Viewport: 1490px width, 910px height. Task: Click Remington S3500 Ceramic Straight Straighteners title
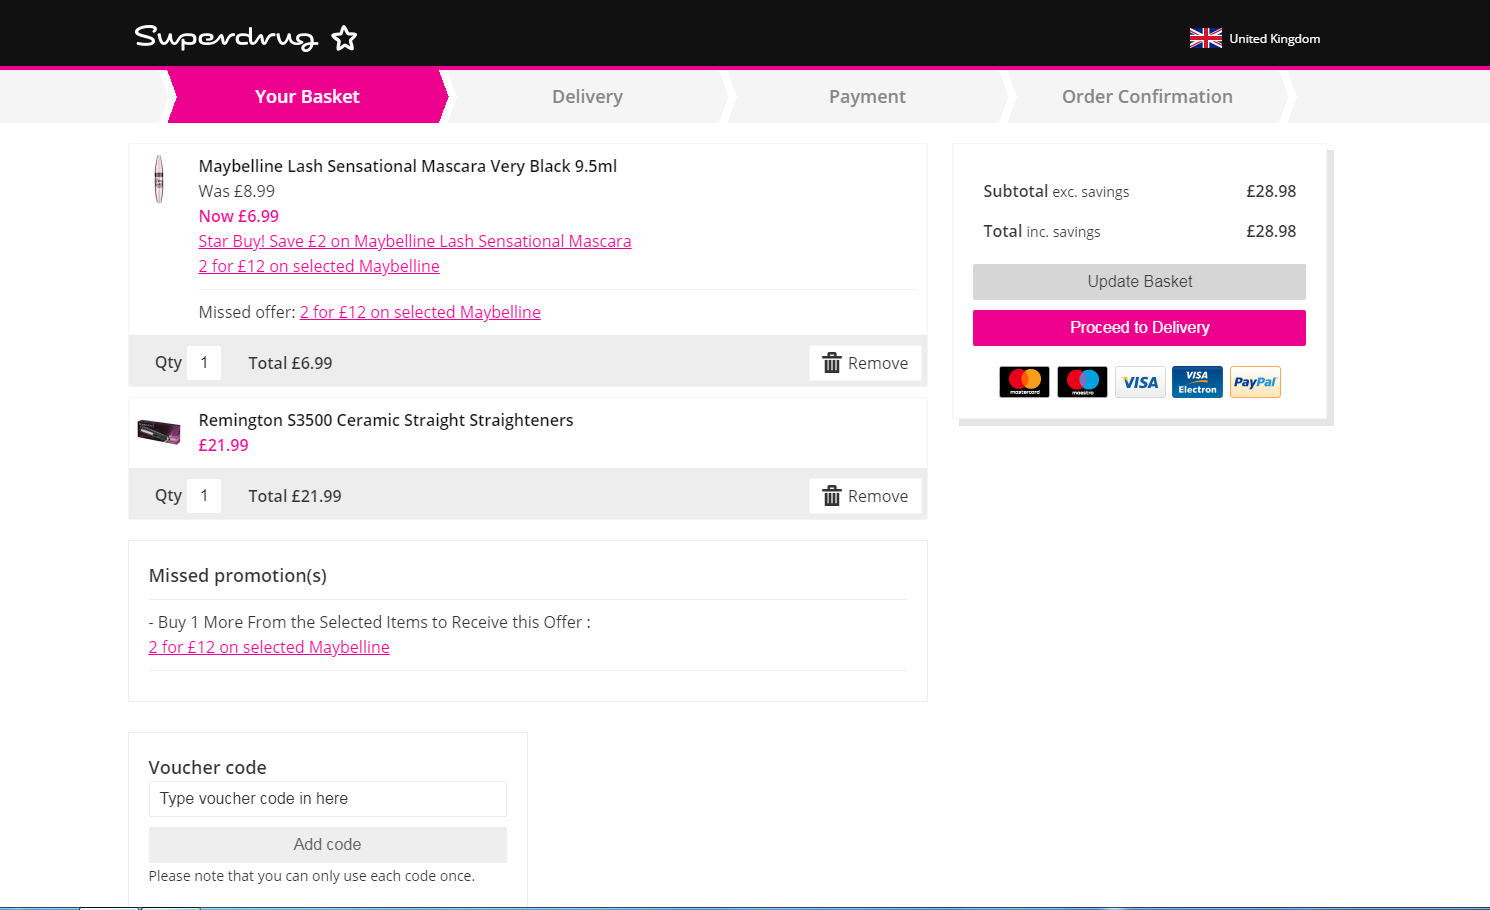386,420
